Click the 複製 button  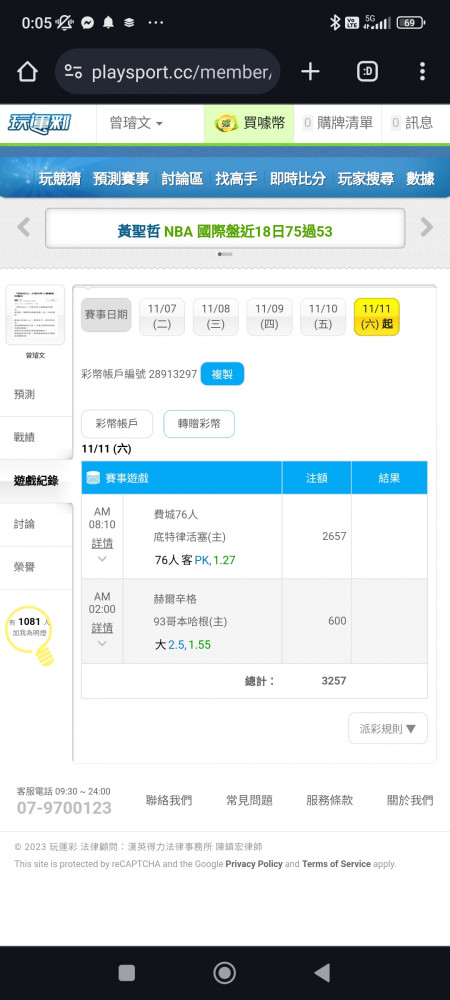pos(222,374)
